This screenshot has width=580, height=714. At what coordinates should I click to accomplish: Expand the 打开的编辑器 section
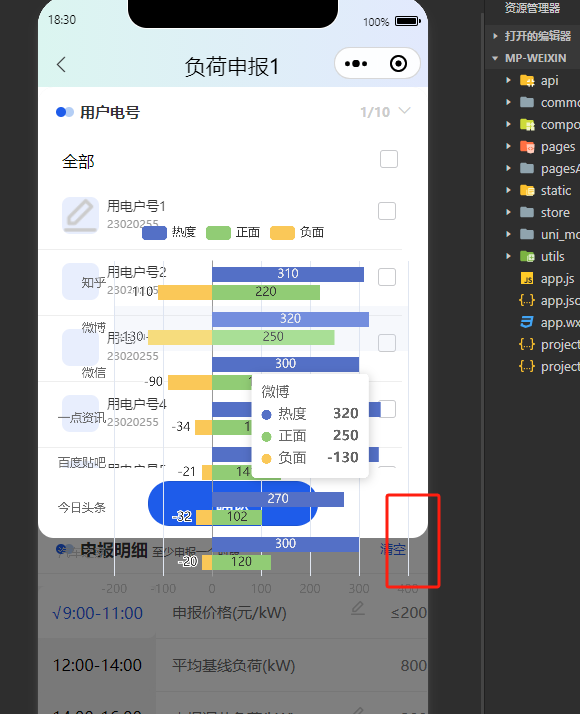(x=495, y=36)
